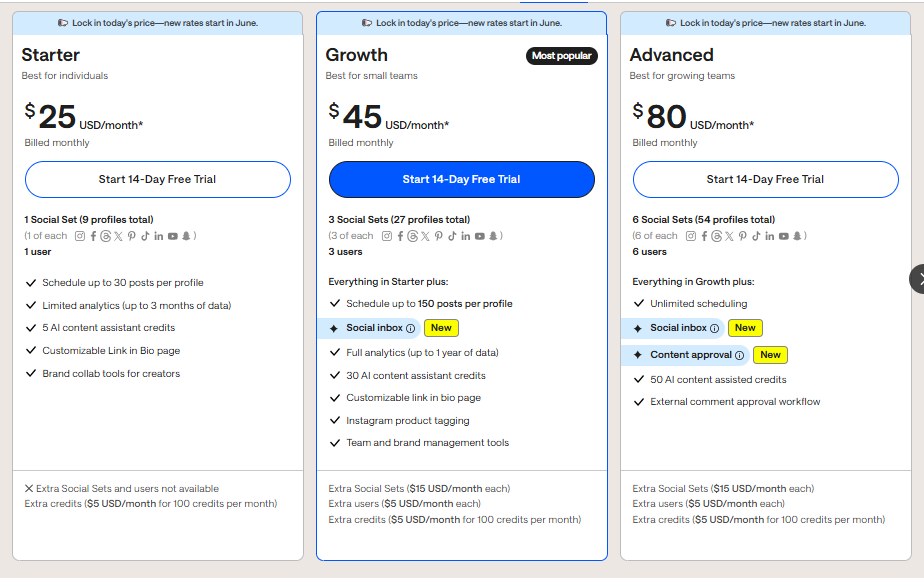
Task: Open the Content approval info icon in Advanced
Action: coord(739,355)
